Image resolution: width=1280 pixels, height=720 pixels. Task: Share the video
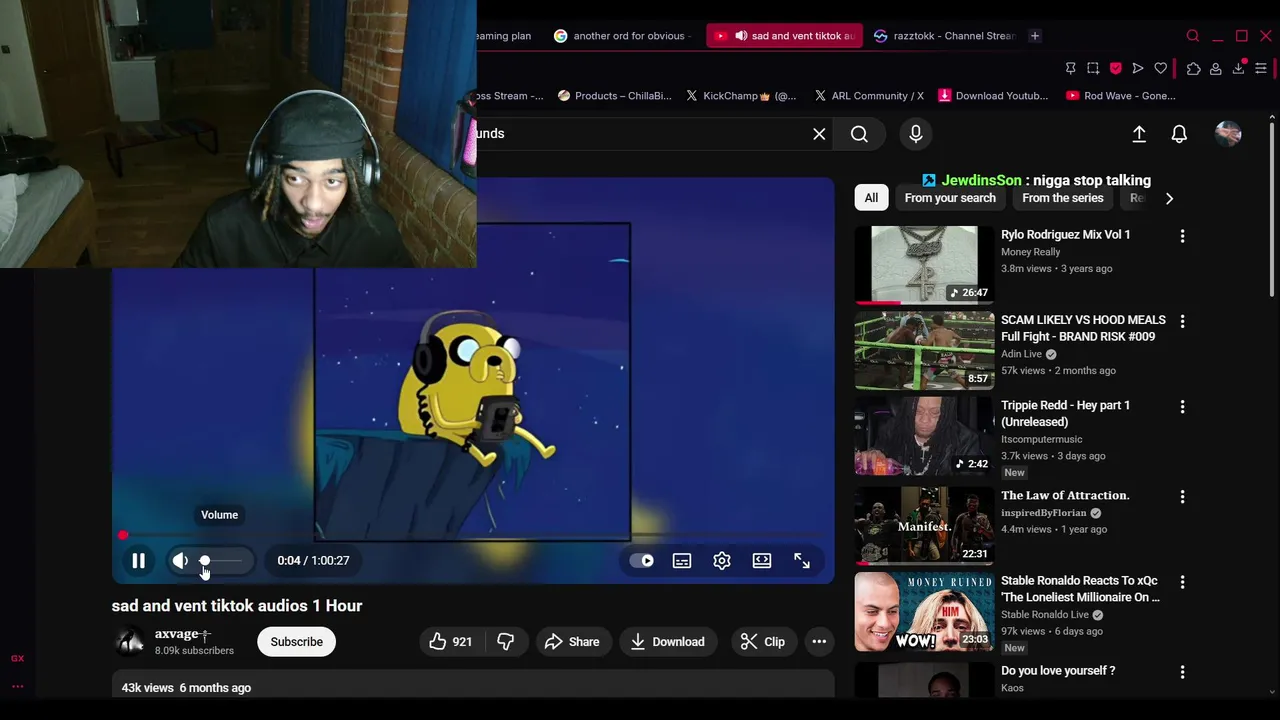572,642
